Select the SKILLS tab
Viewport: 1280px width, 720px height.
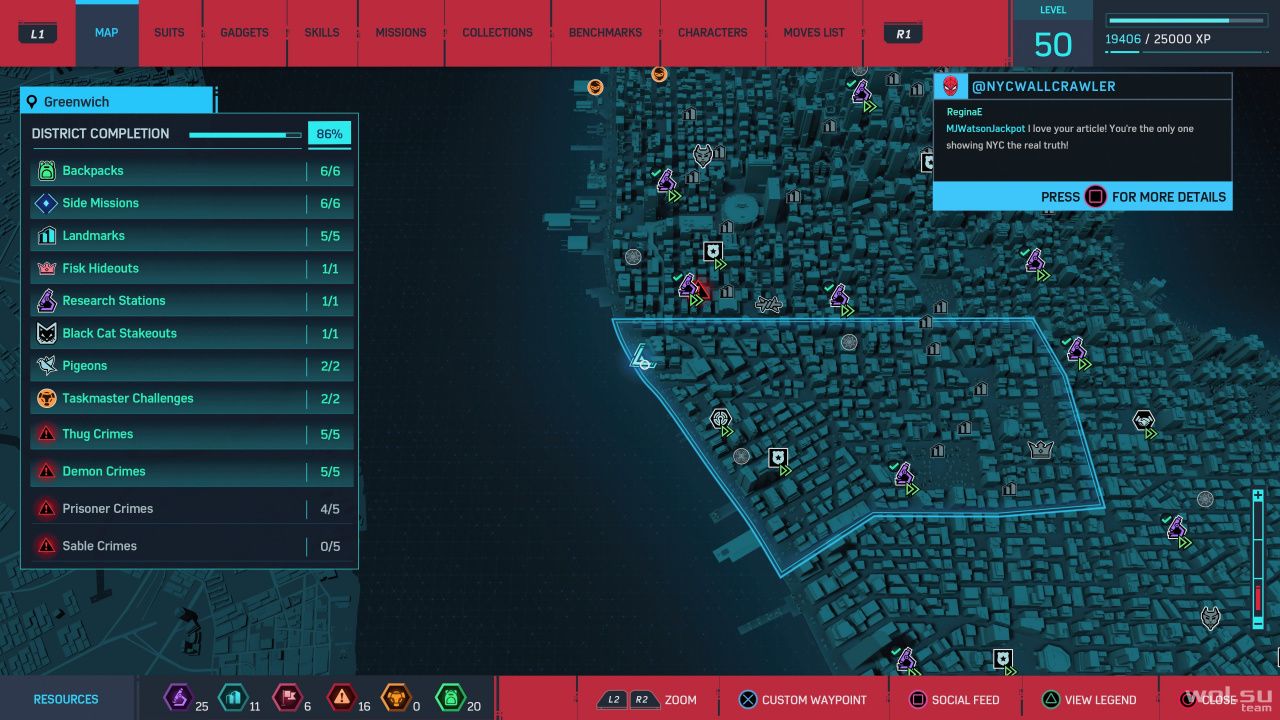point(322,33)
